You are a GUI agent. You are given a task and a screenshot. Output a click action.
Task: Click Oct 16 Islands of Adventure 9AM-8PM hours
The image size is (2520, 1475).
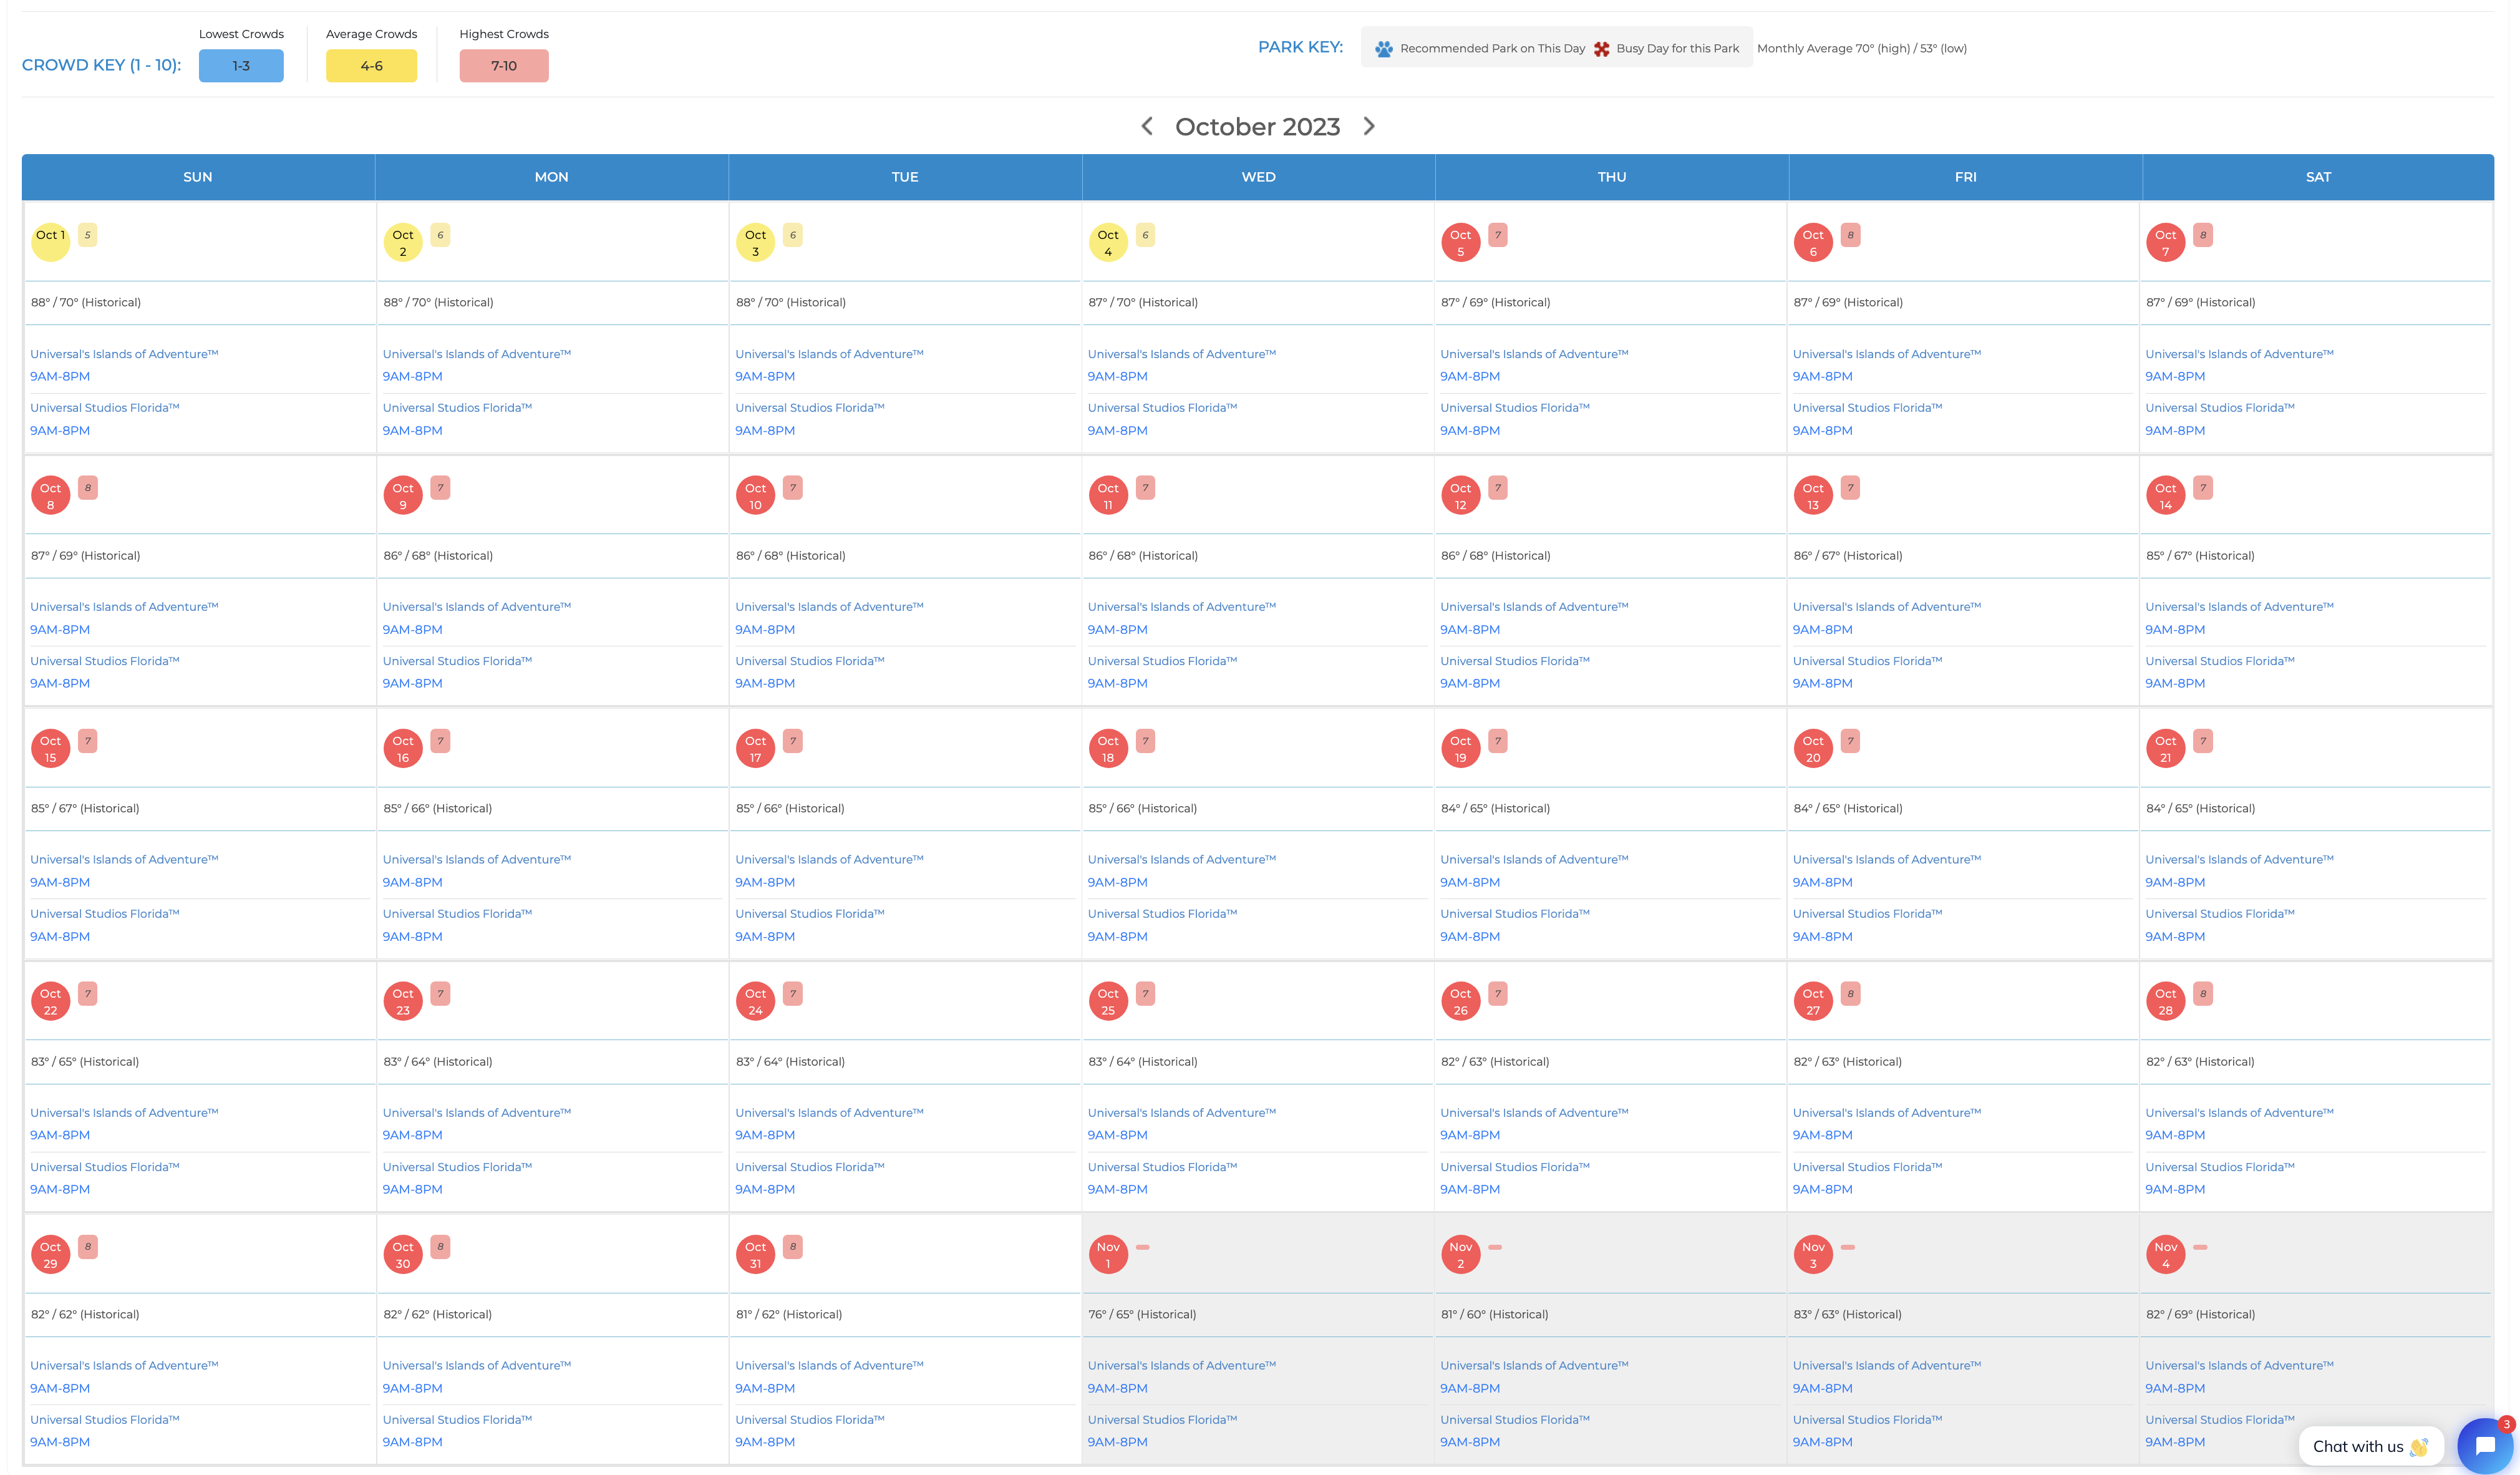point(413,883)
